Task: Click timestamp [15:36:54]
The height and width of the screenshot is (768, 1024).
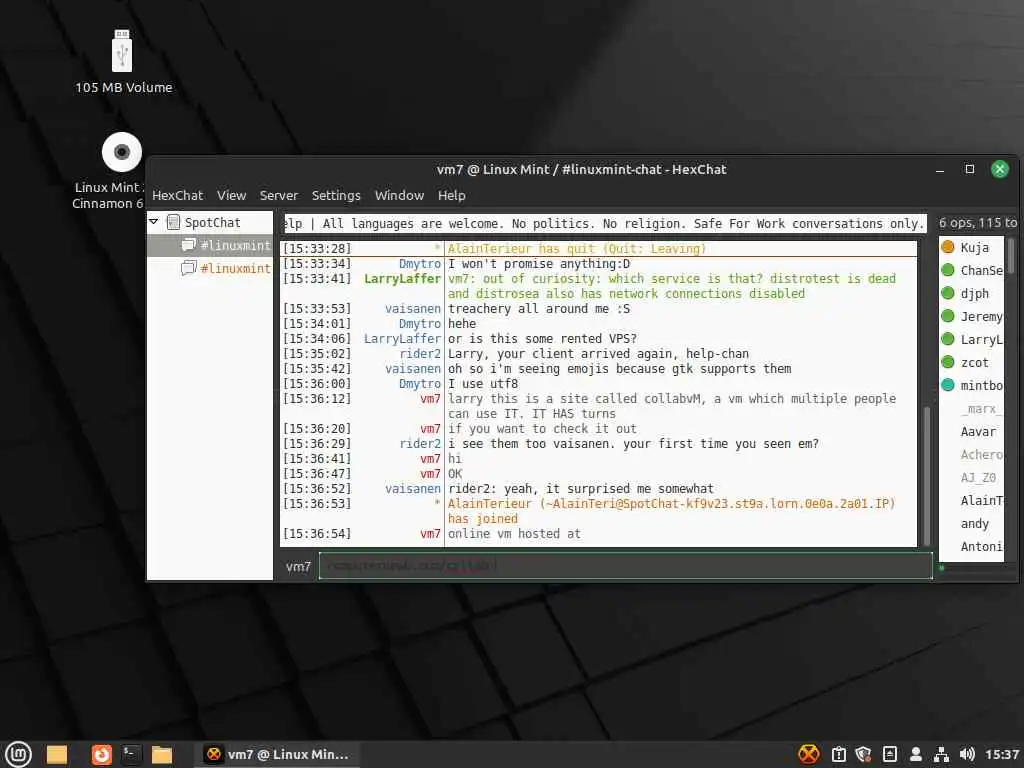Action: 317,534
